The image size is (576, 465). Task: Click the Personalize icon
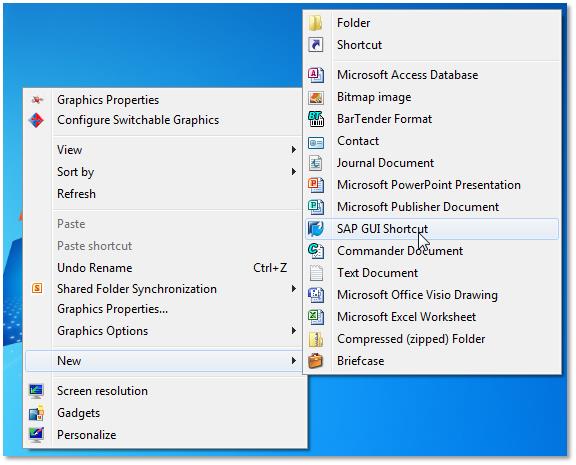point(37,435)
